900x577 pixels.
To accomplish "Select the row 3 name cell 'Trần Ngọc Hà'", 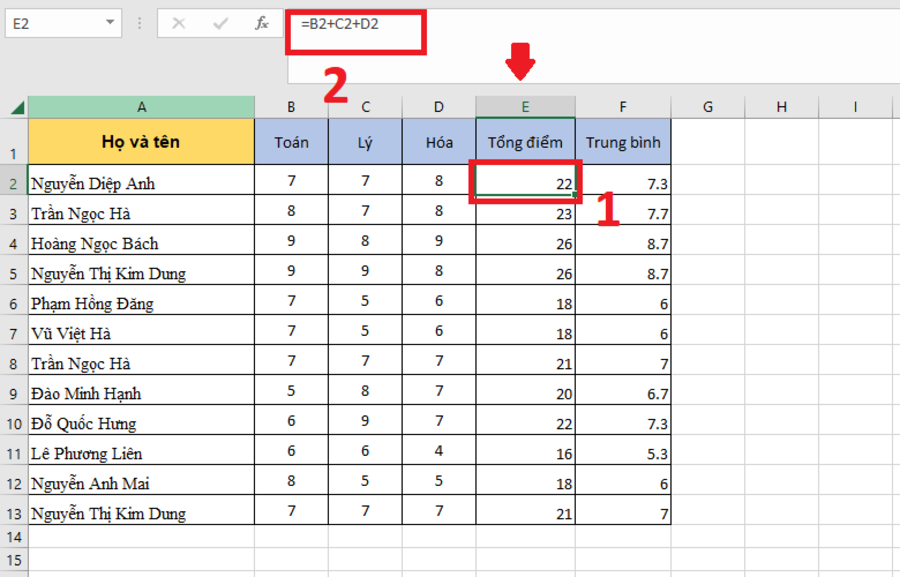I will click(141, 210).
